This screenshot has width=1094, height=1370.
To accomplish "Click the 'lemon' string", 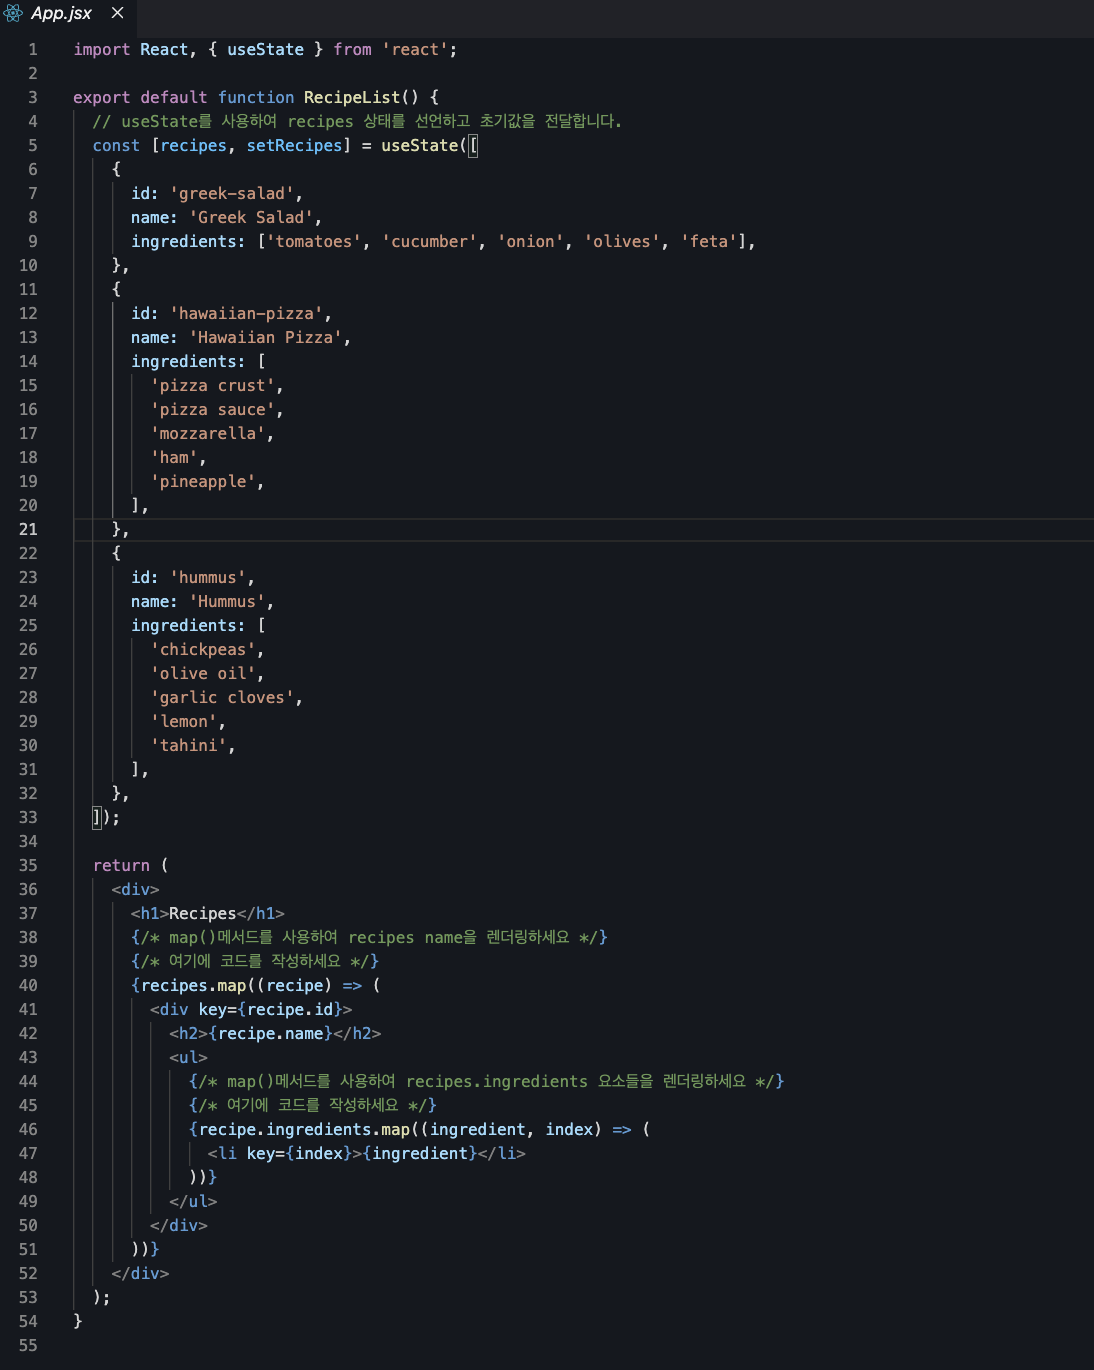I will tap(184, 721).
